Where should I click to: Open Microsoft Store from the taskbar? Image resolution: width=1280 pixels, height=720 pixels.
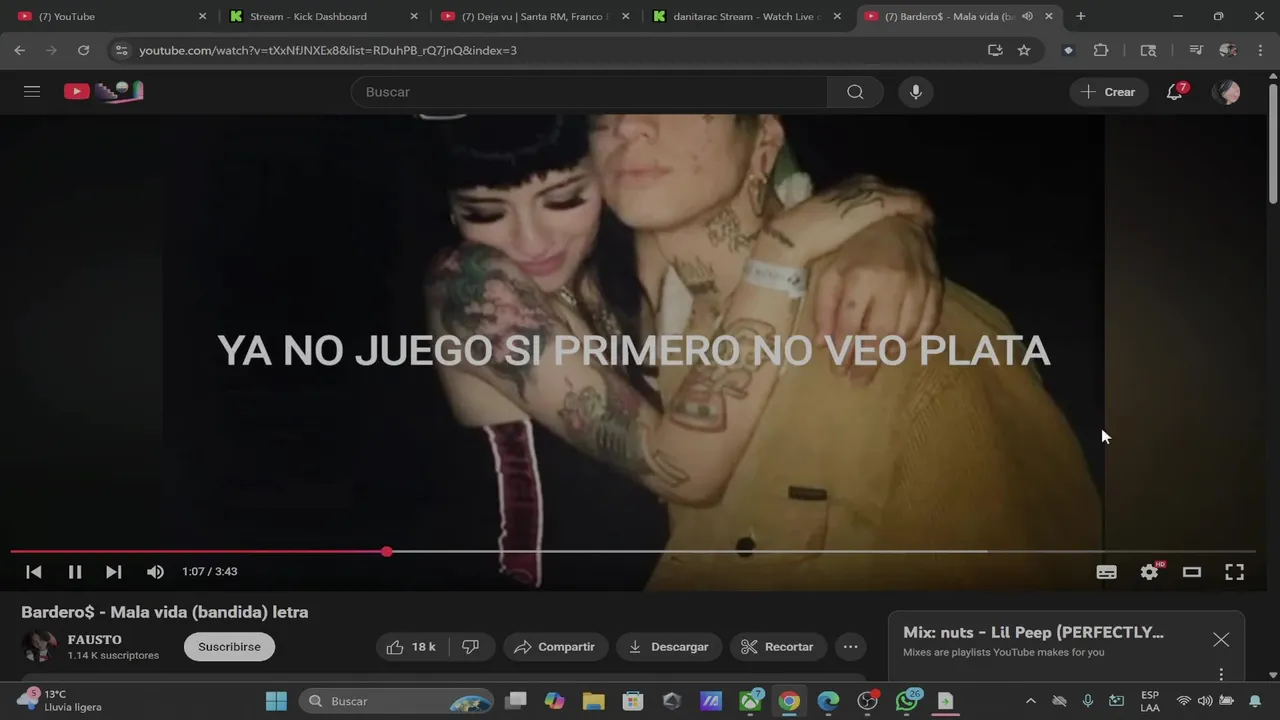click(632, 701)
